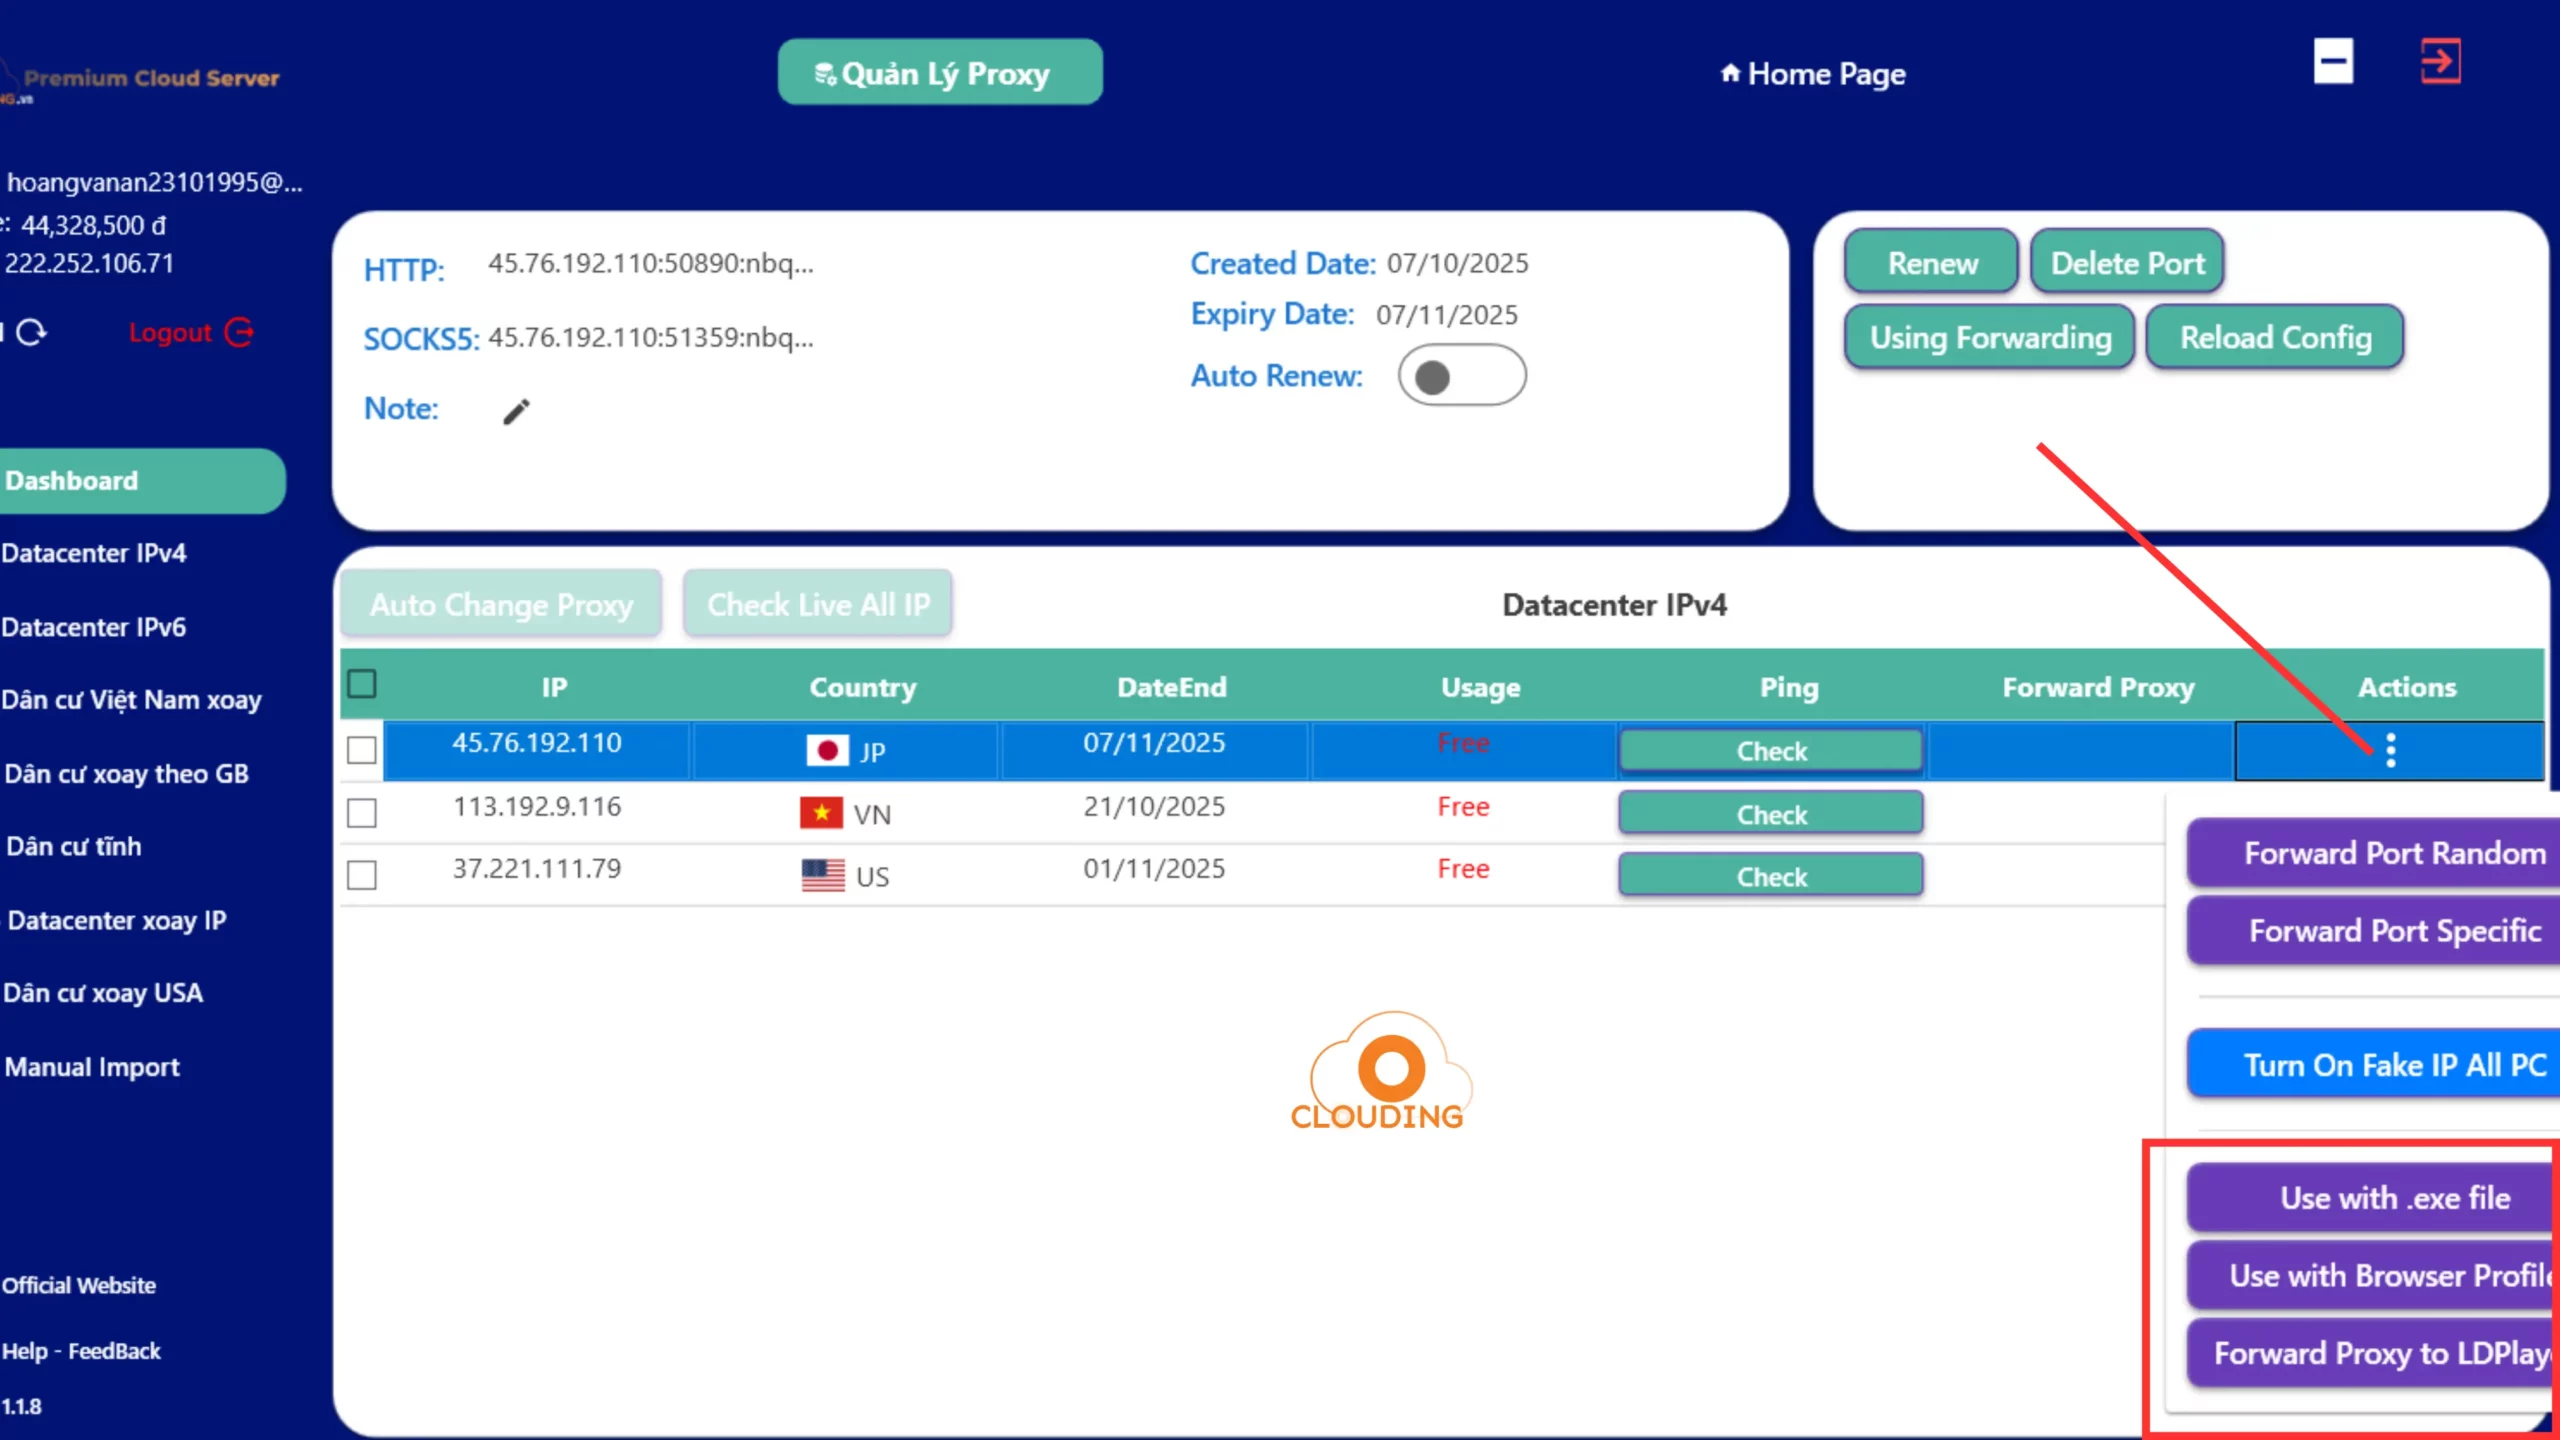2560x1440 pixels.
Task: Select Turn On Fake IP All PC
Action: (x=2394, y=1065)
